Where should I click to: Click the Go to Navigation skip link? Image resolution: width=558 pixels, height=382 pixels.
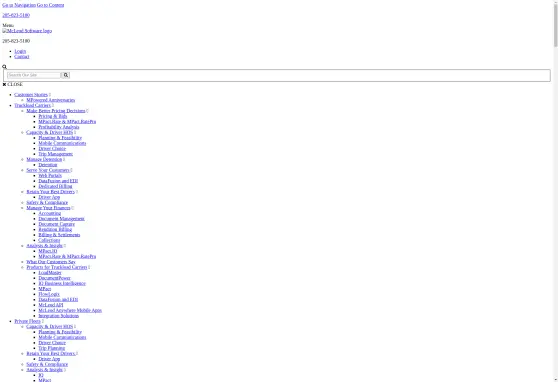tap(19, 5)
